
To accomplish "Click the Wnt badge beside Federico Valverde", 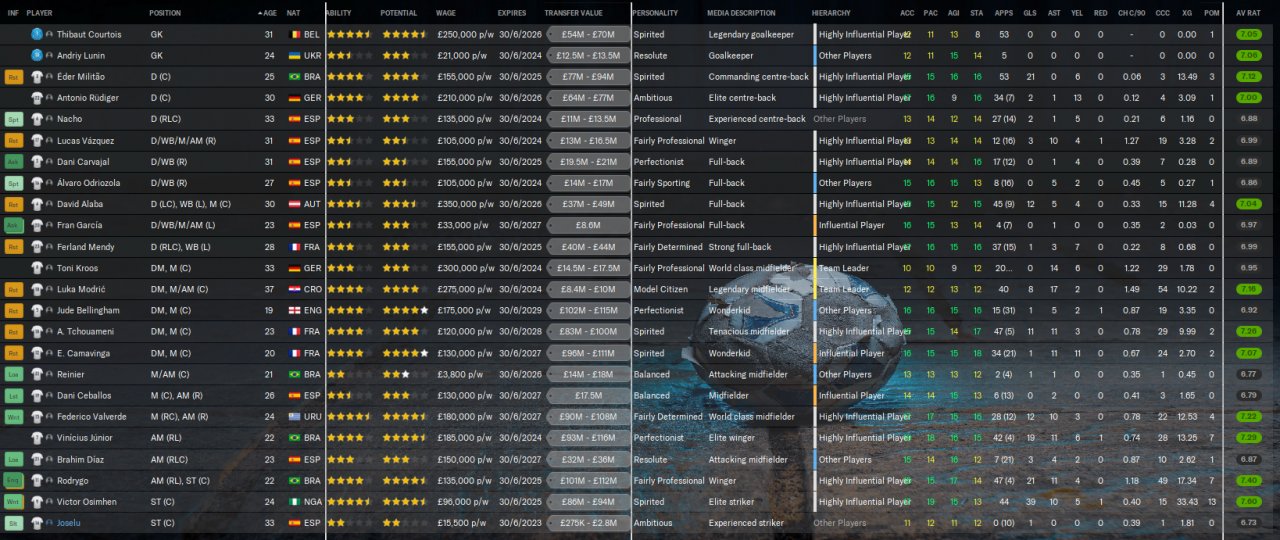I will coord(14,416).
